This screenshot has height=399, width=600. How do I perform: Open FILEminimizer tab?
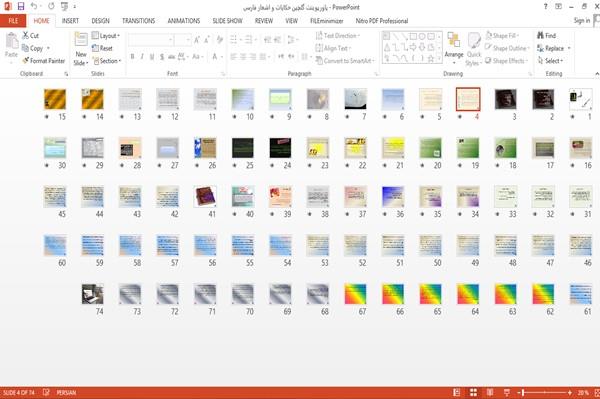tap(326, 21)
